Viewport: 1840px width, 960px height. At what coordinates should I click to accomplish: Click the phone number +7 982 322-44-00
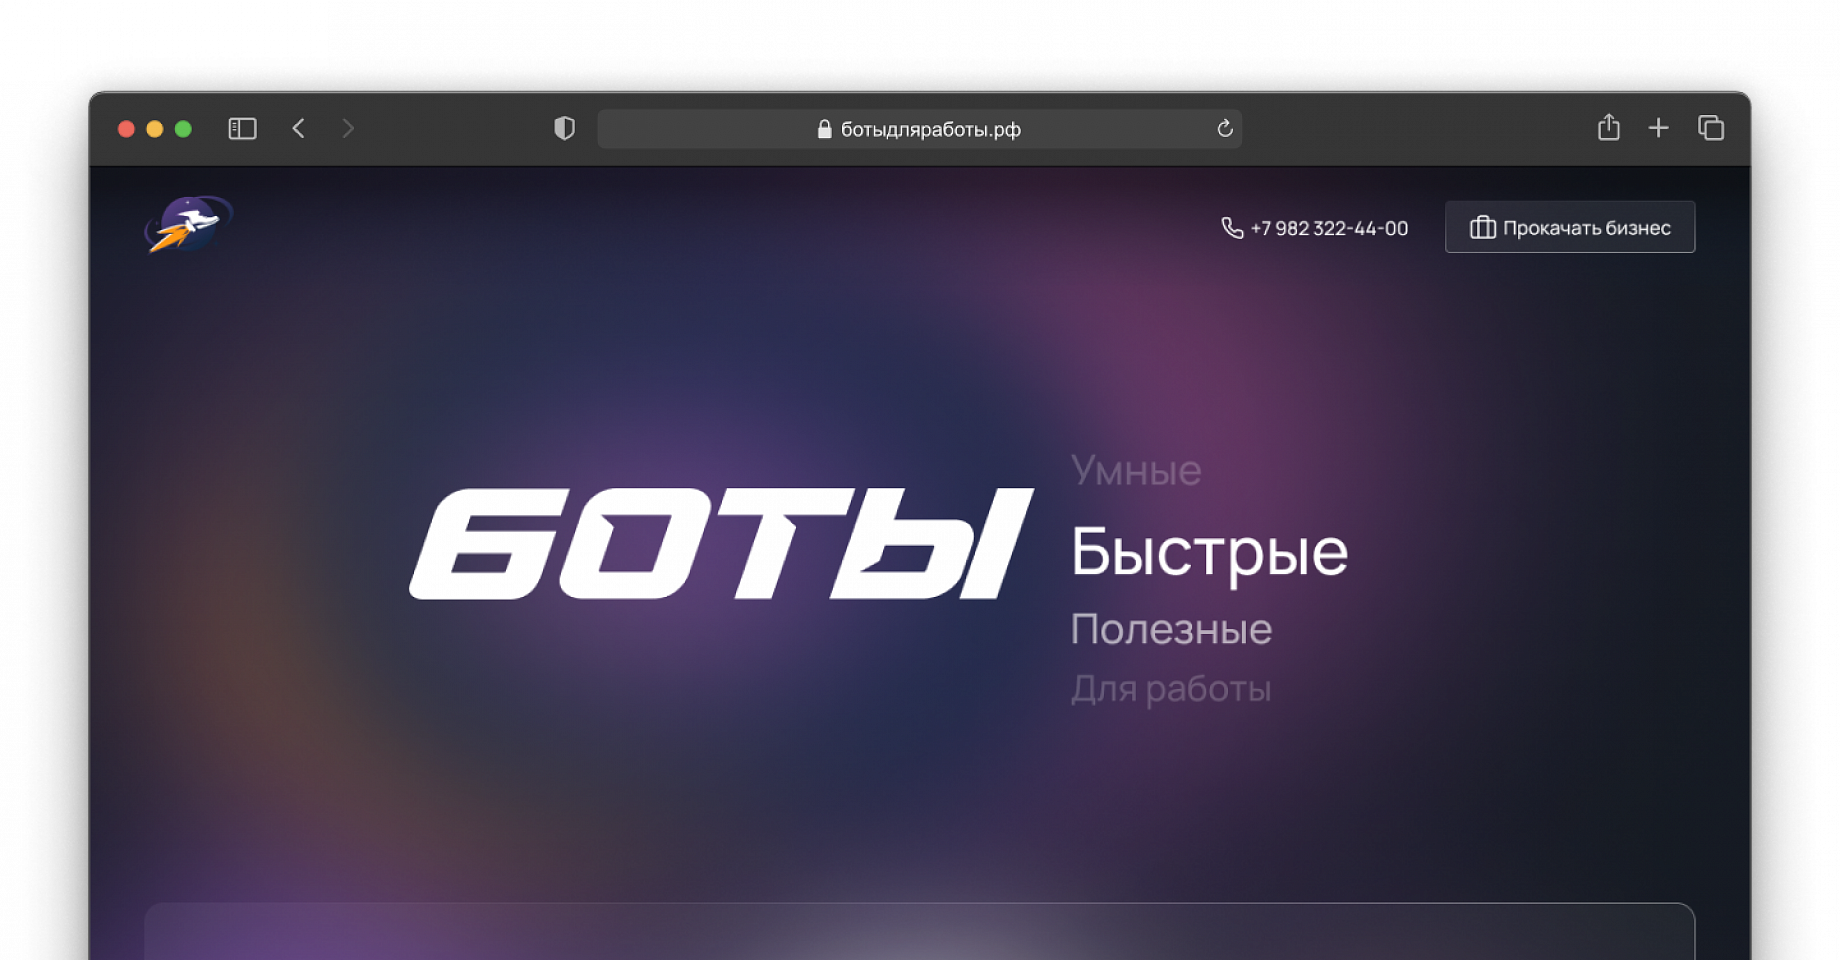click(x=1329, y=228)
